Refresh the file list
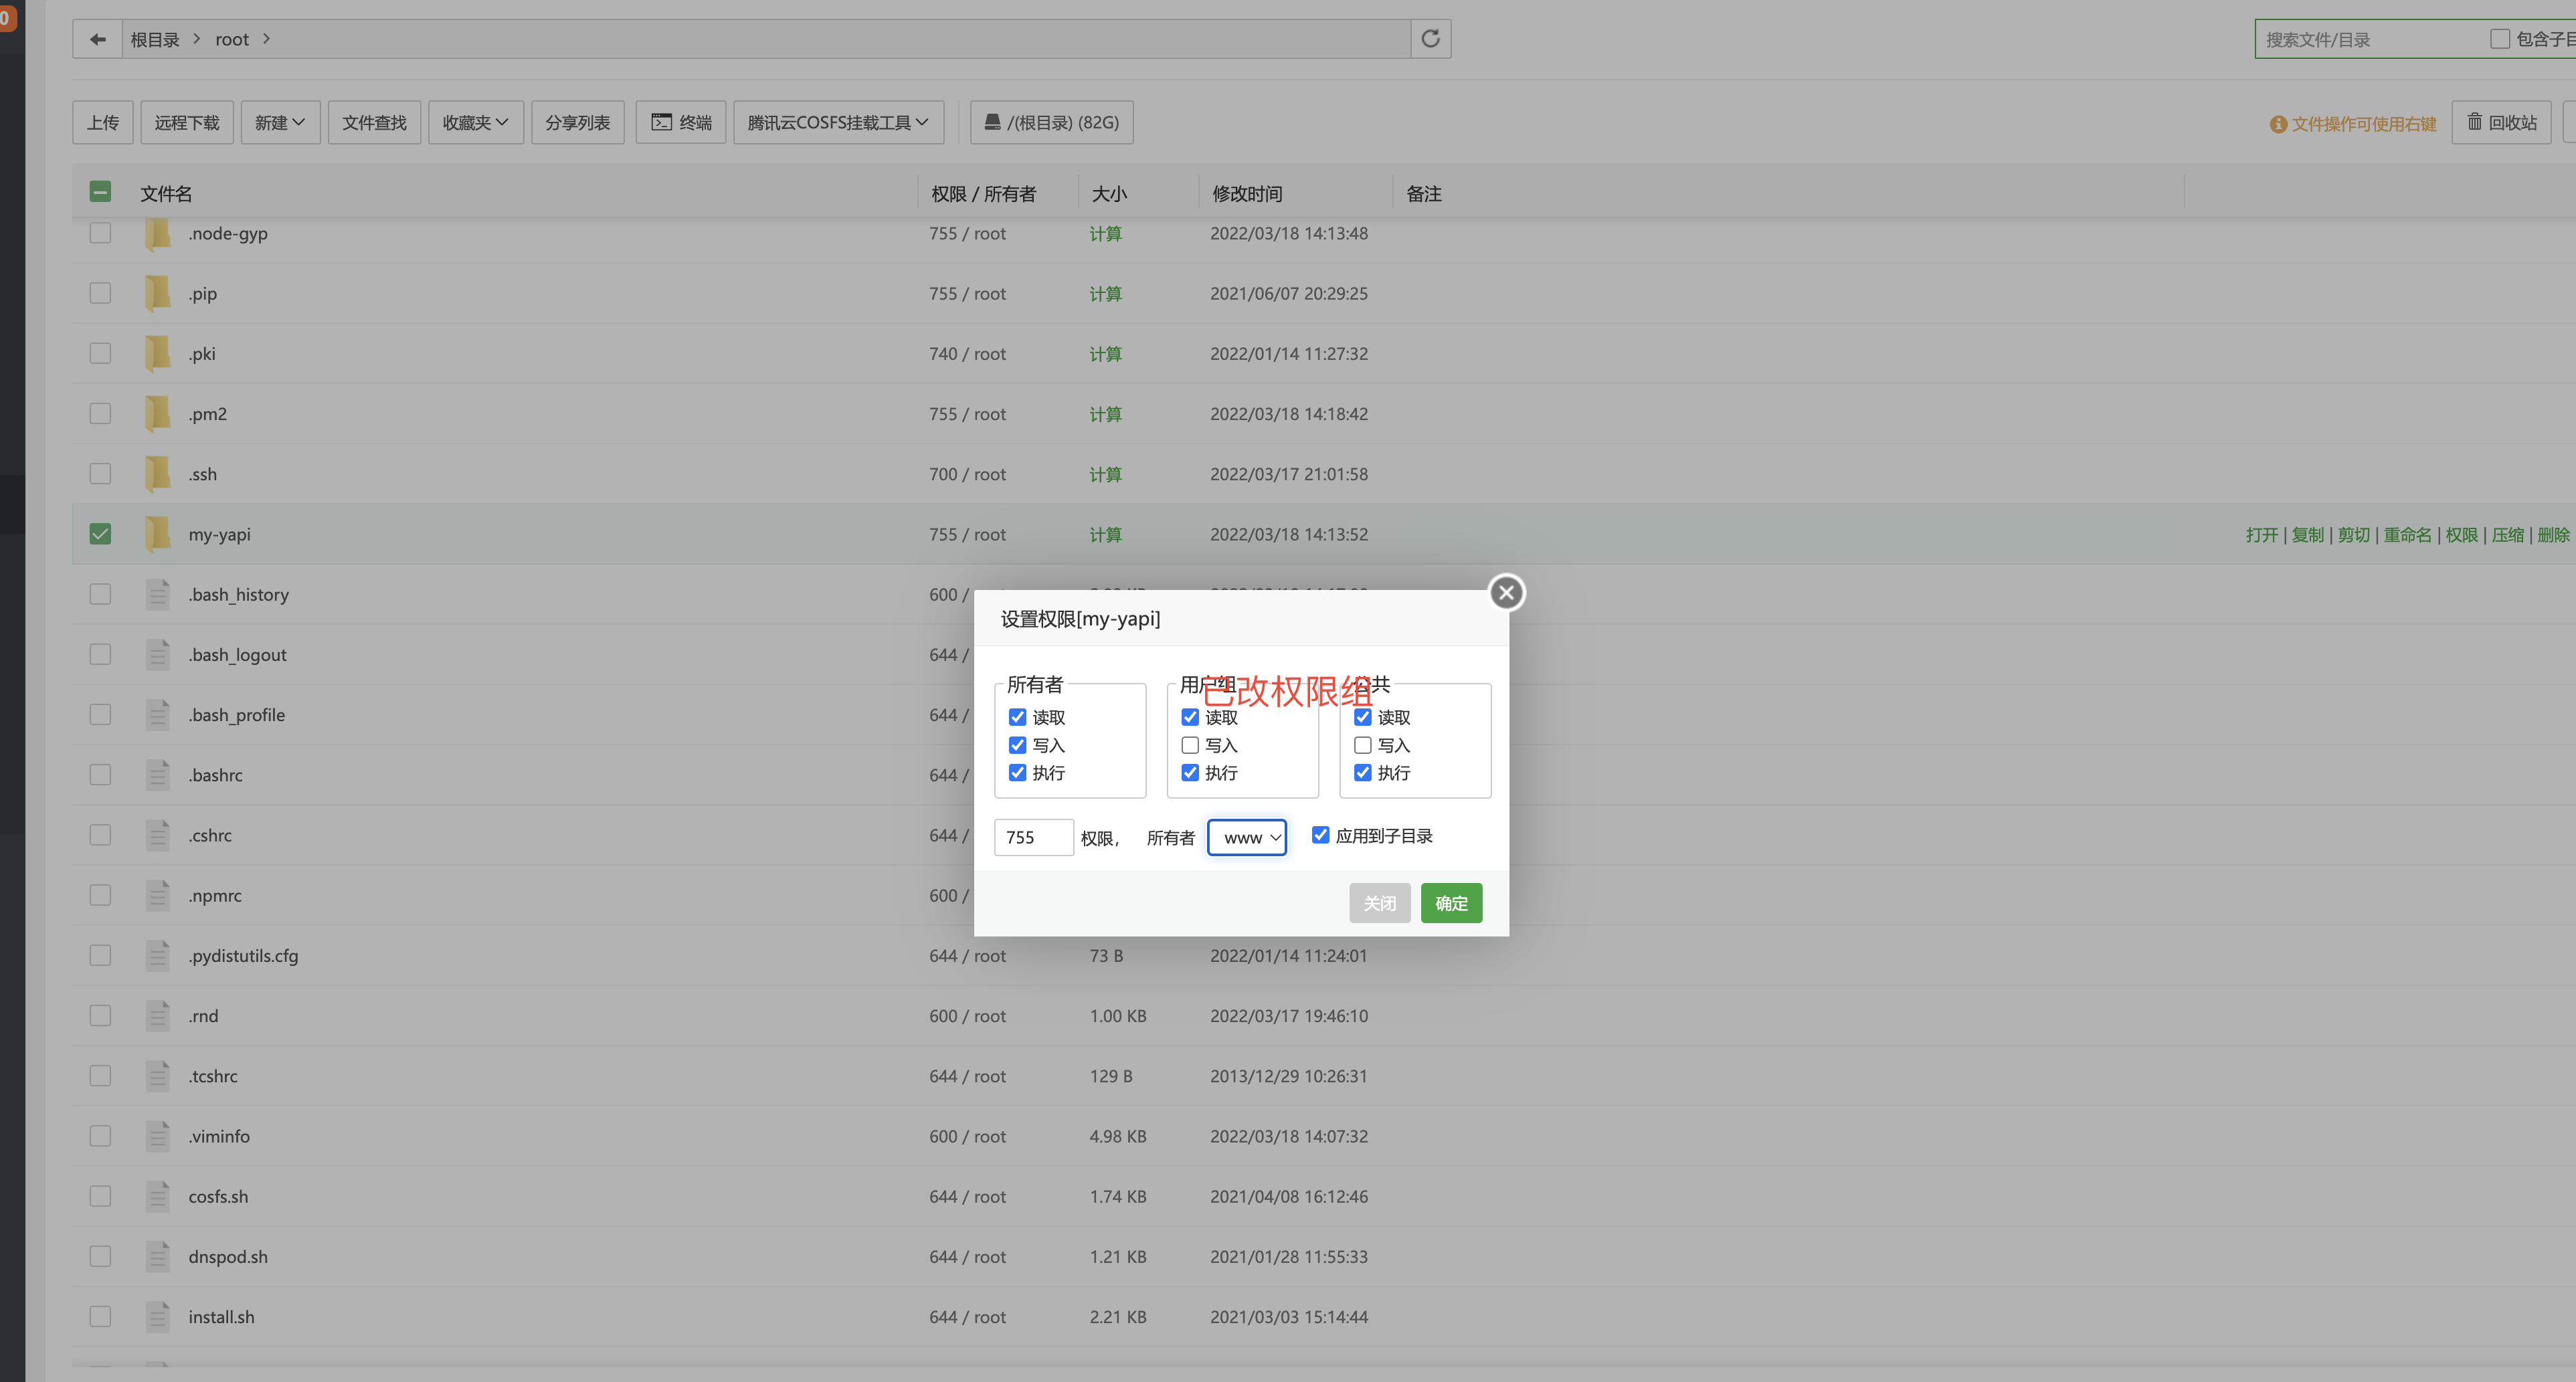 pos(1430,39)
